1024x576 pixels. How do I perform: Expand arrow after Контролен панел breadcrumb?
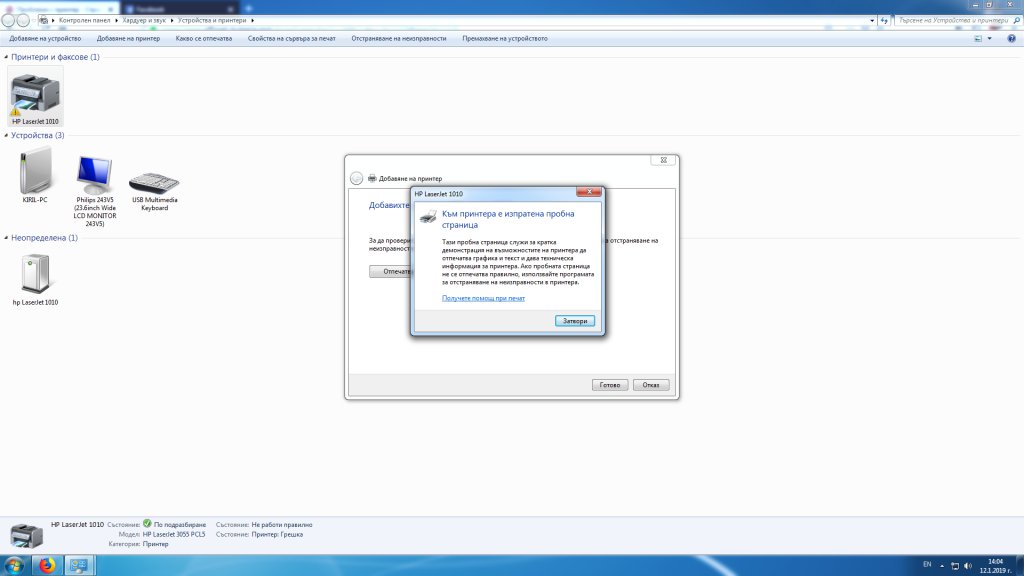tap(116, 20)
